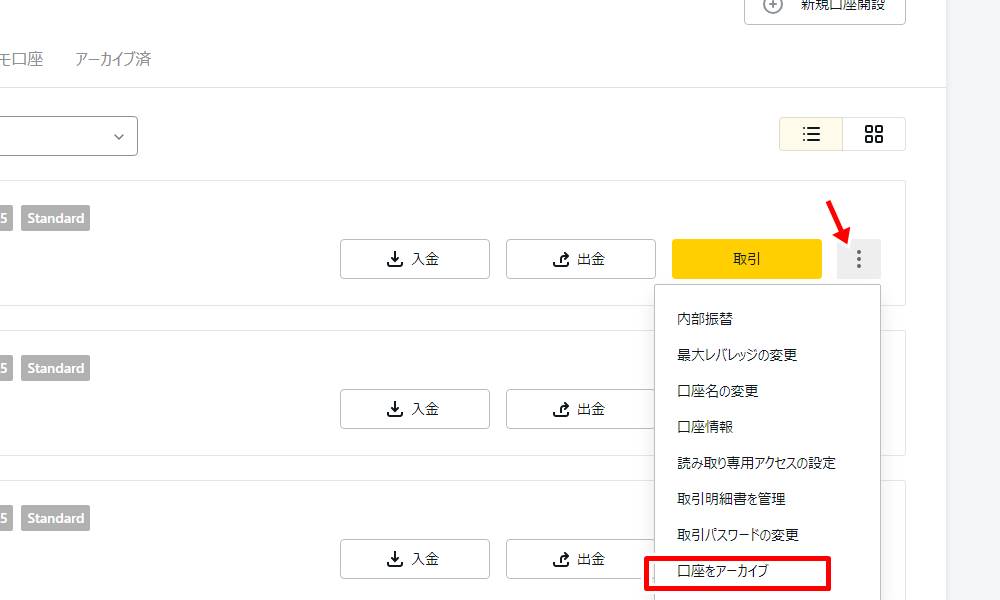
Task: Select 口座名の変更 menu entry
Action: [x=718, y=391]
